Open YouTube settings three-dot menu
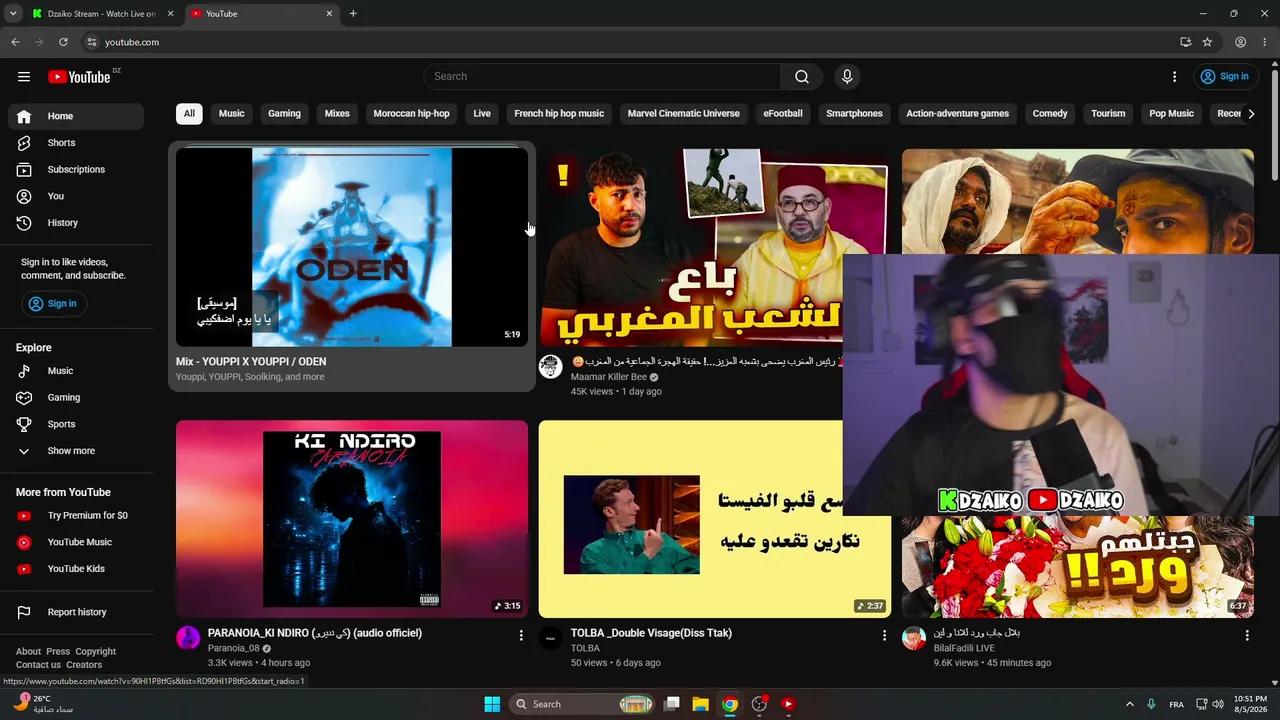1280x720 pixels. tap(1175, 77)
